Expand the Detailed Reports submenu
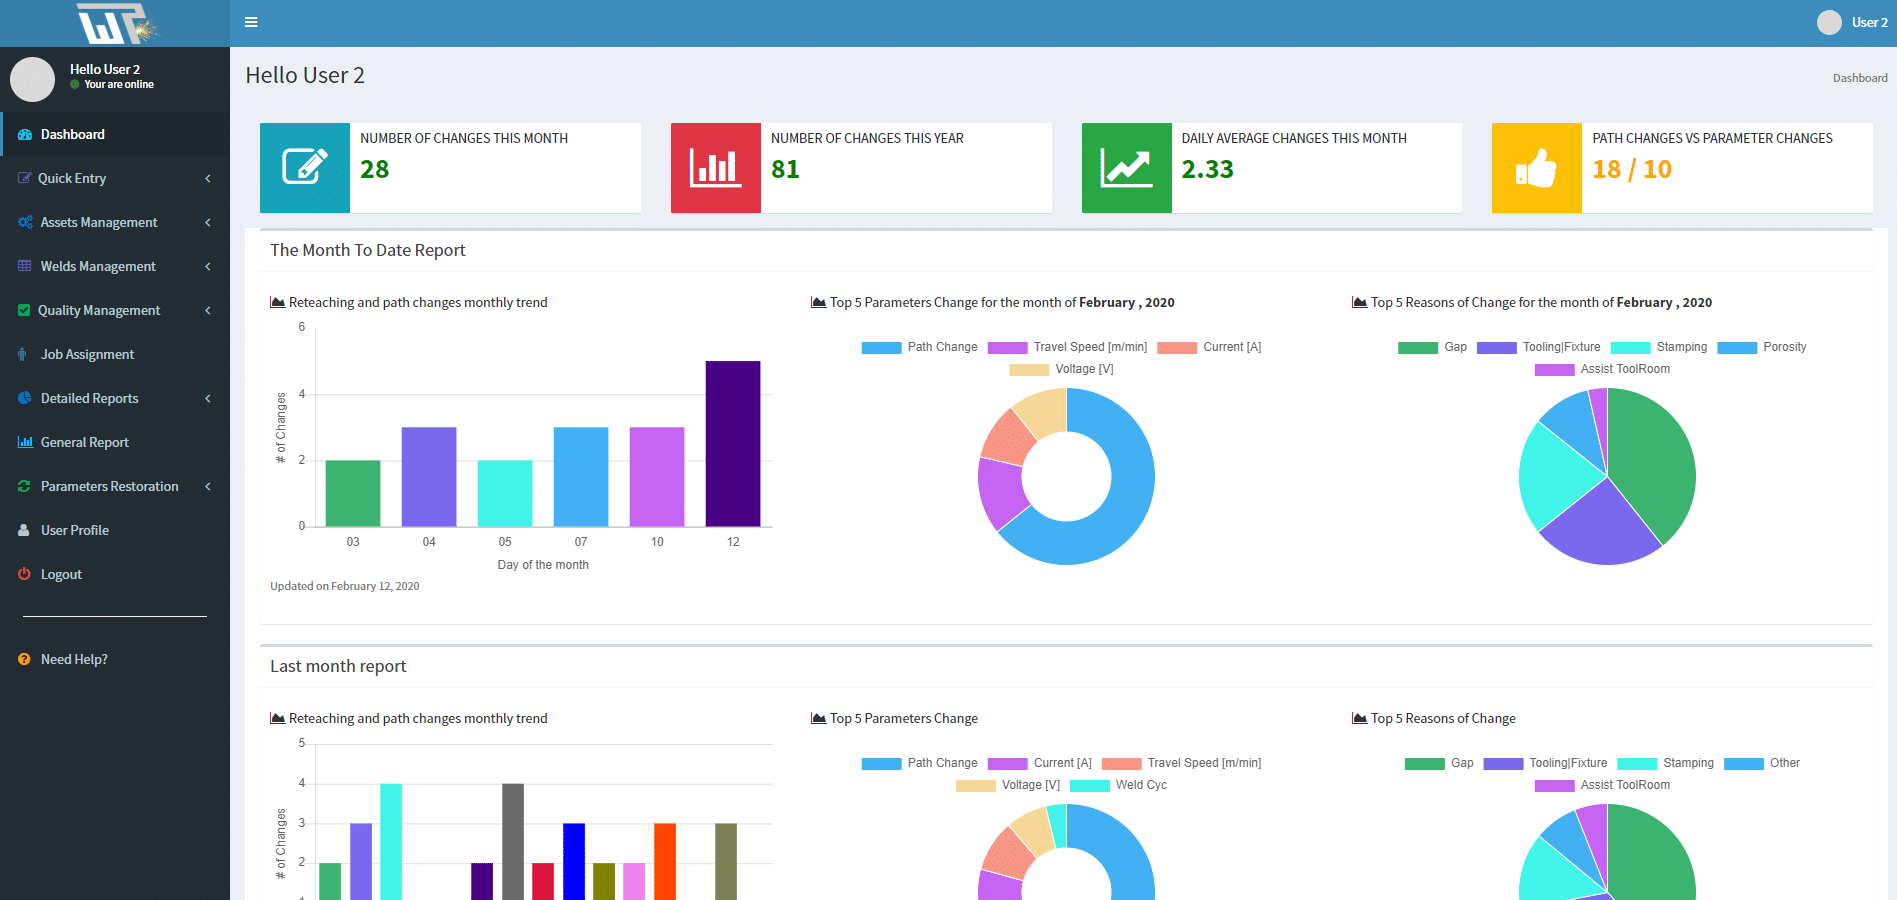Image resolution: width=1897 pixels, height=900 pixels. 91,398
